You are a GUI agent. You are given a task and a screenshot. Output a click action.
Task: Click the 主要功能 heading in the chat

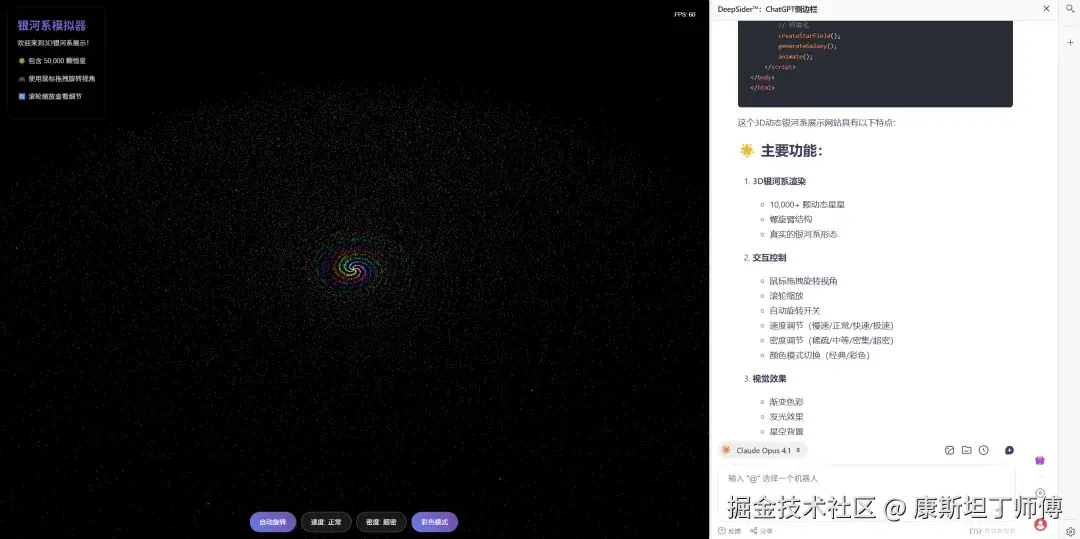pos(791,151)
